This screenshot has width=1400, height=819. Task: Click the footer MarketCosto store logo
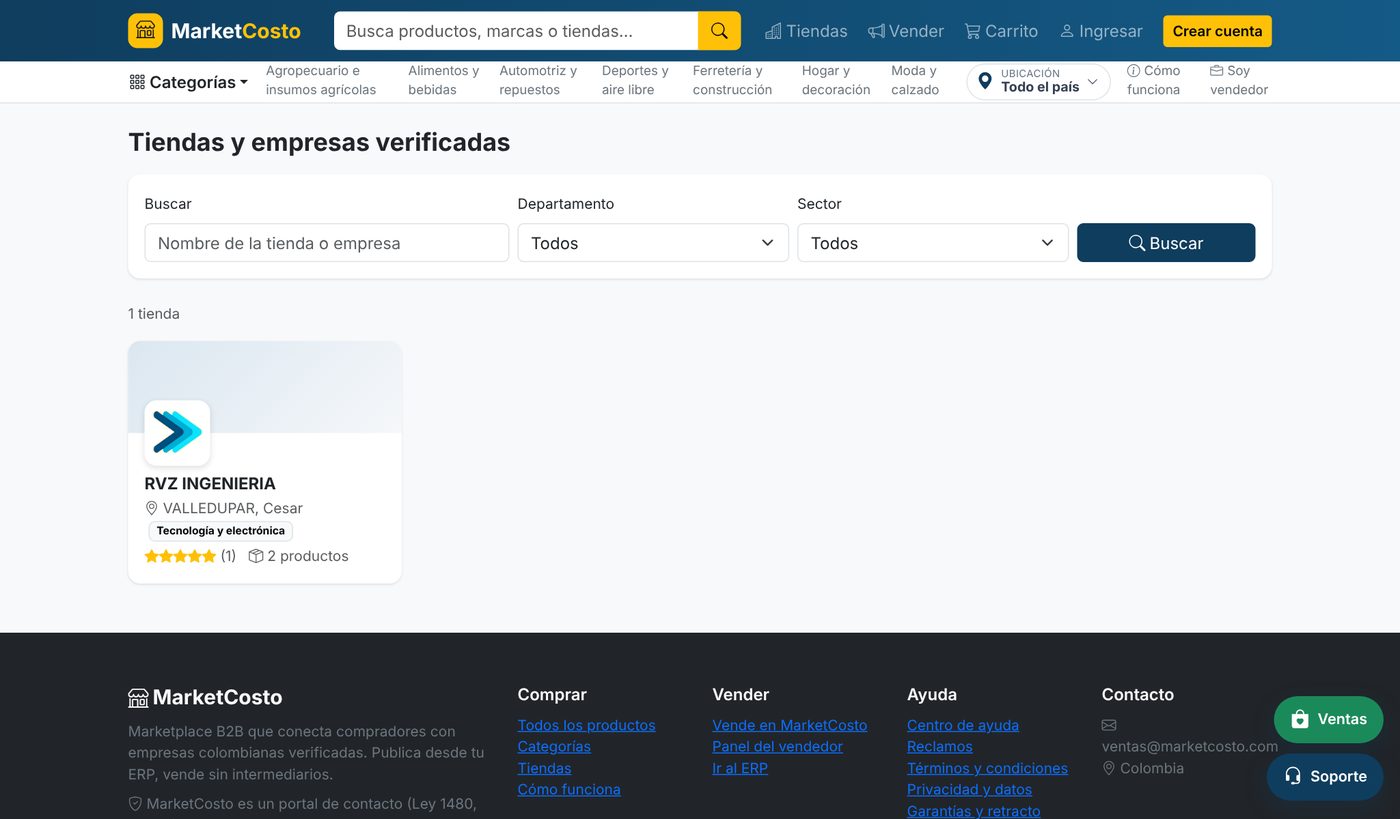pos(205,697)
